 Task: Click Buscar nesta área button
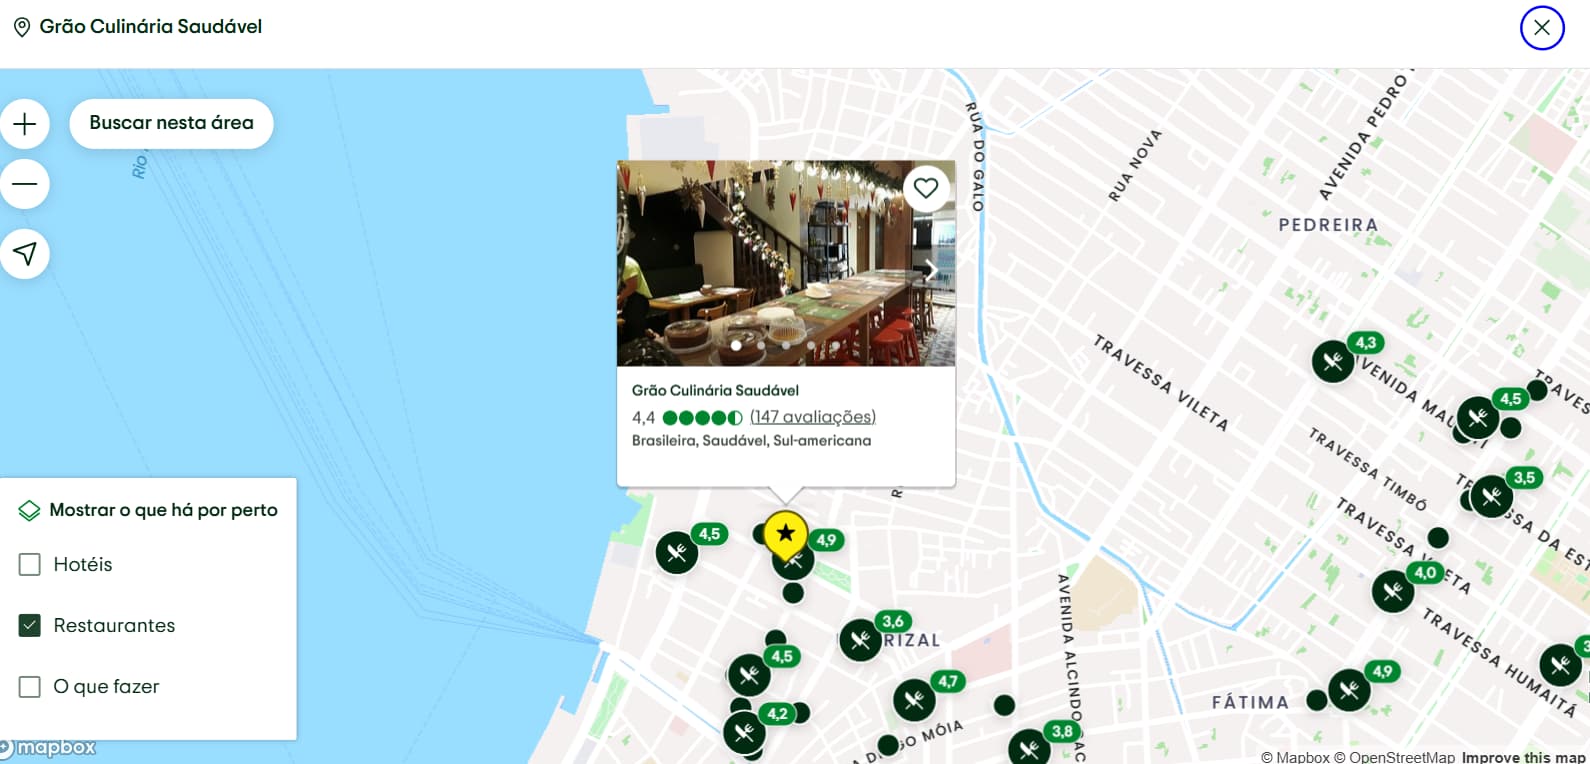click(171, 124)
